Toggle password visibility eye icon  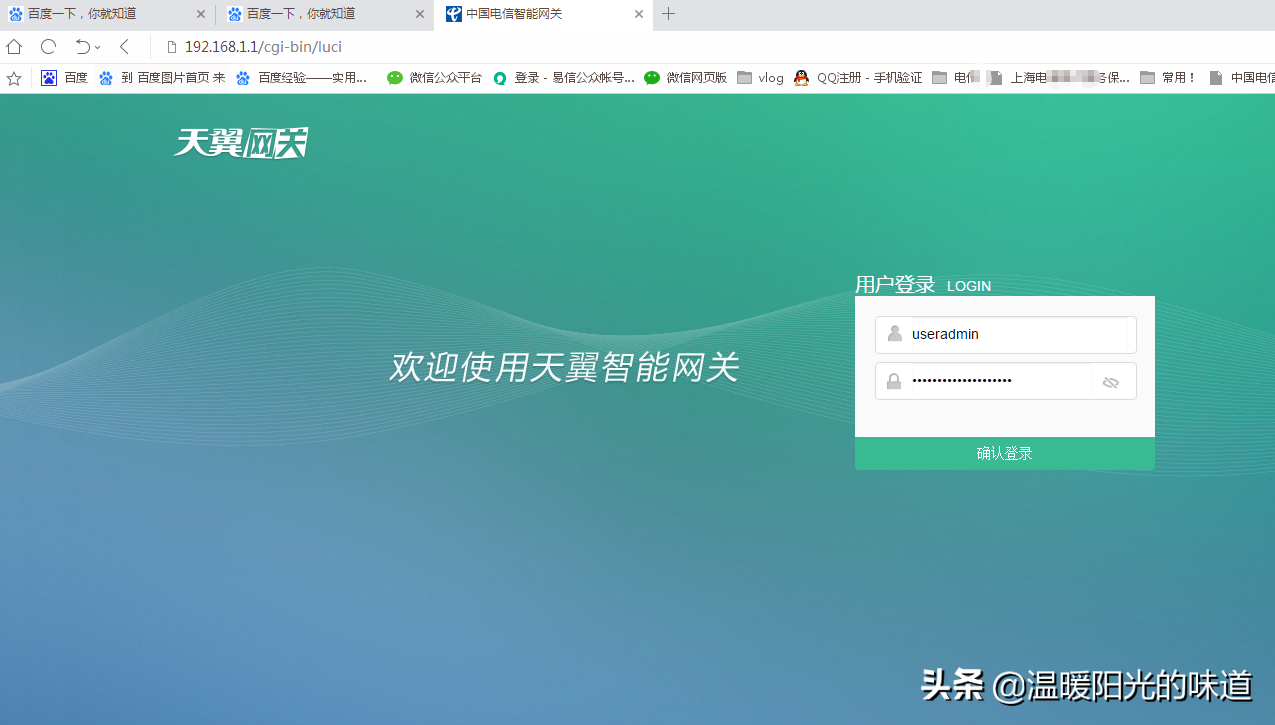[1110, 382]
